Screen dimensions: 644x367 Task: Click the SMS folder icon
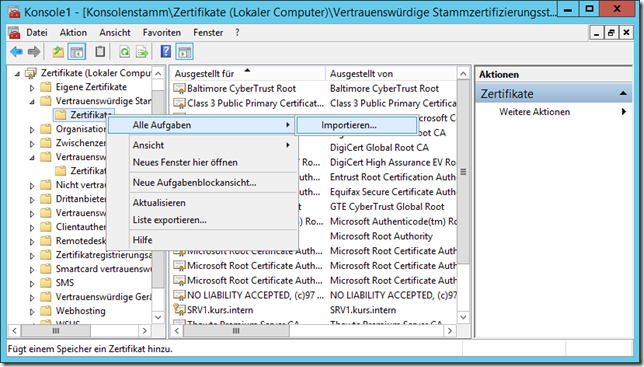[46, 283]
